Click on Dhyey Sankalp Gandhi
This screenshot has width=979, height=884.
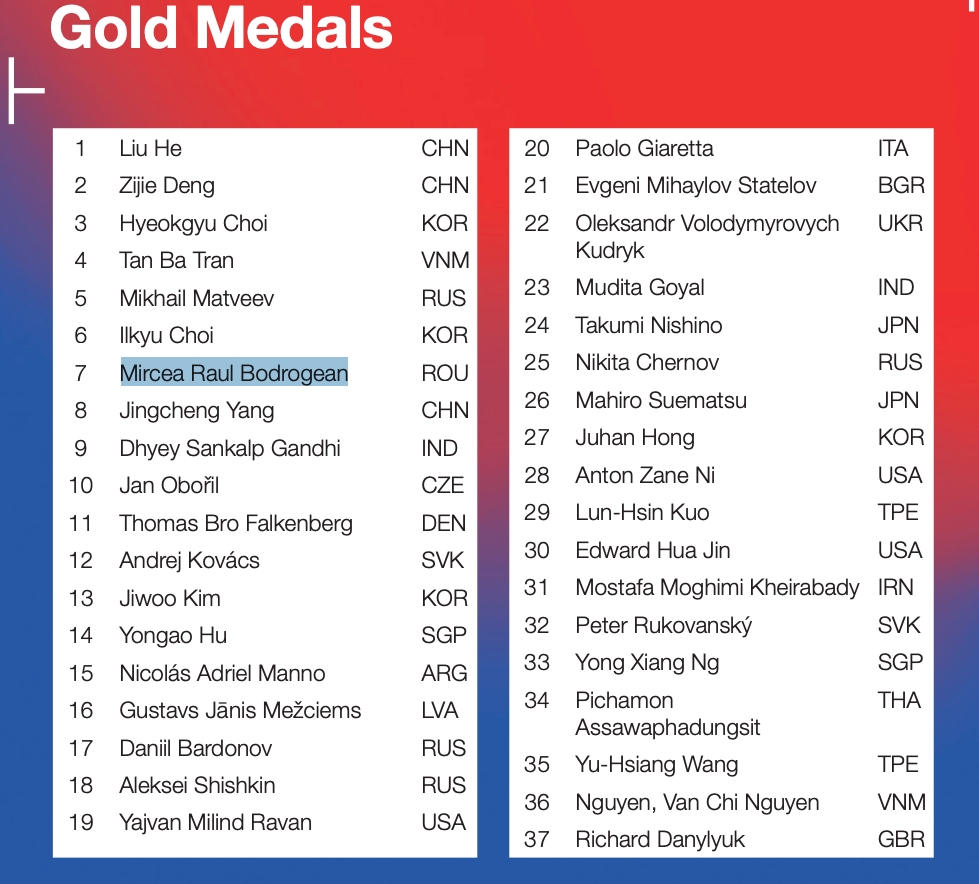[230, 448]
